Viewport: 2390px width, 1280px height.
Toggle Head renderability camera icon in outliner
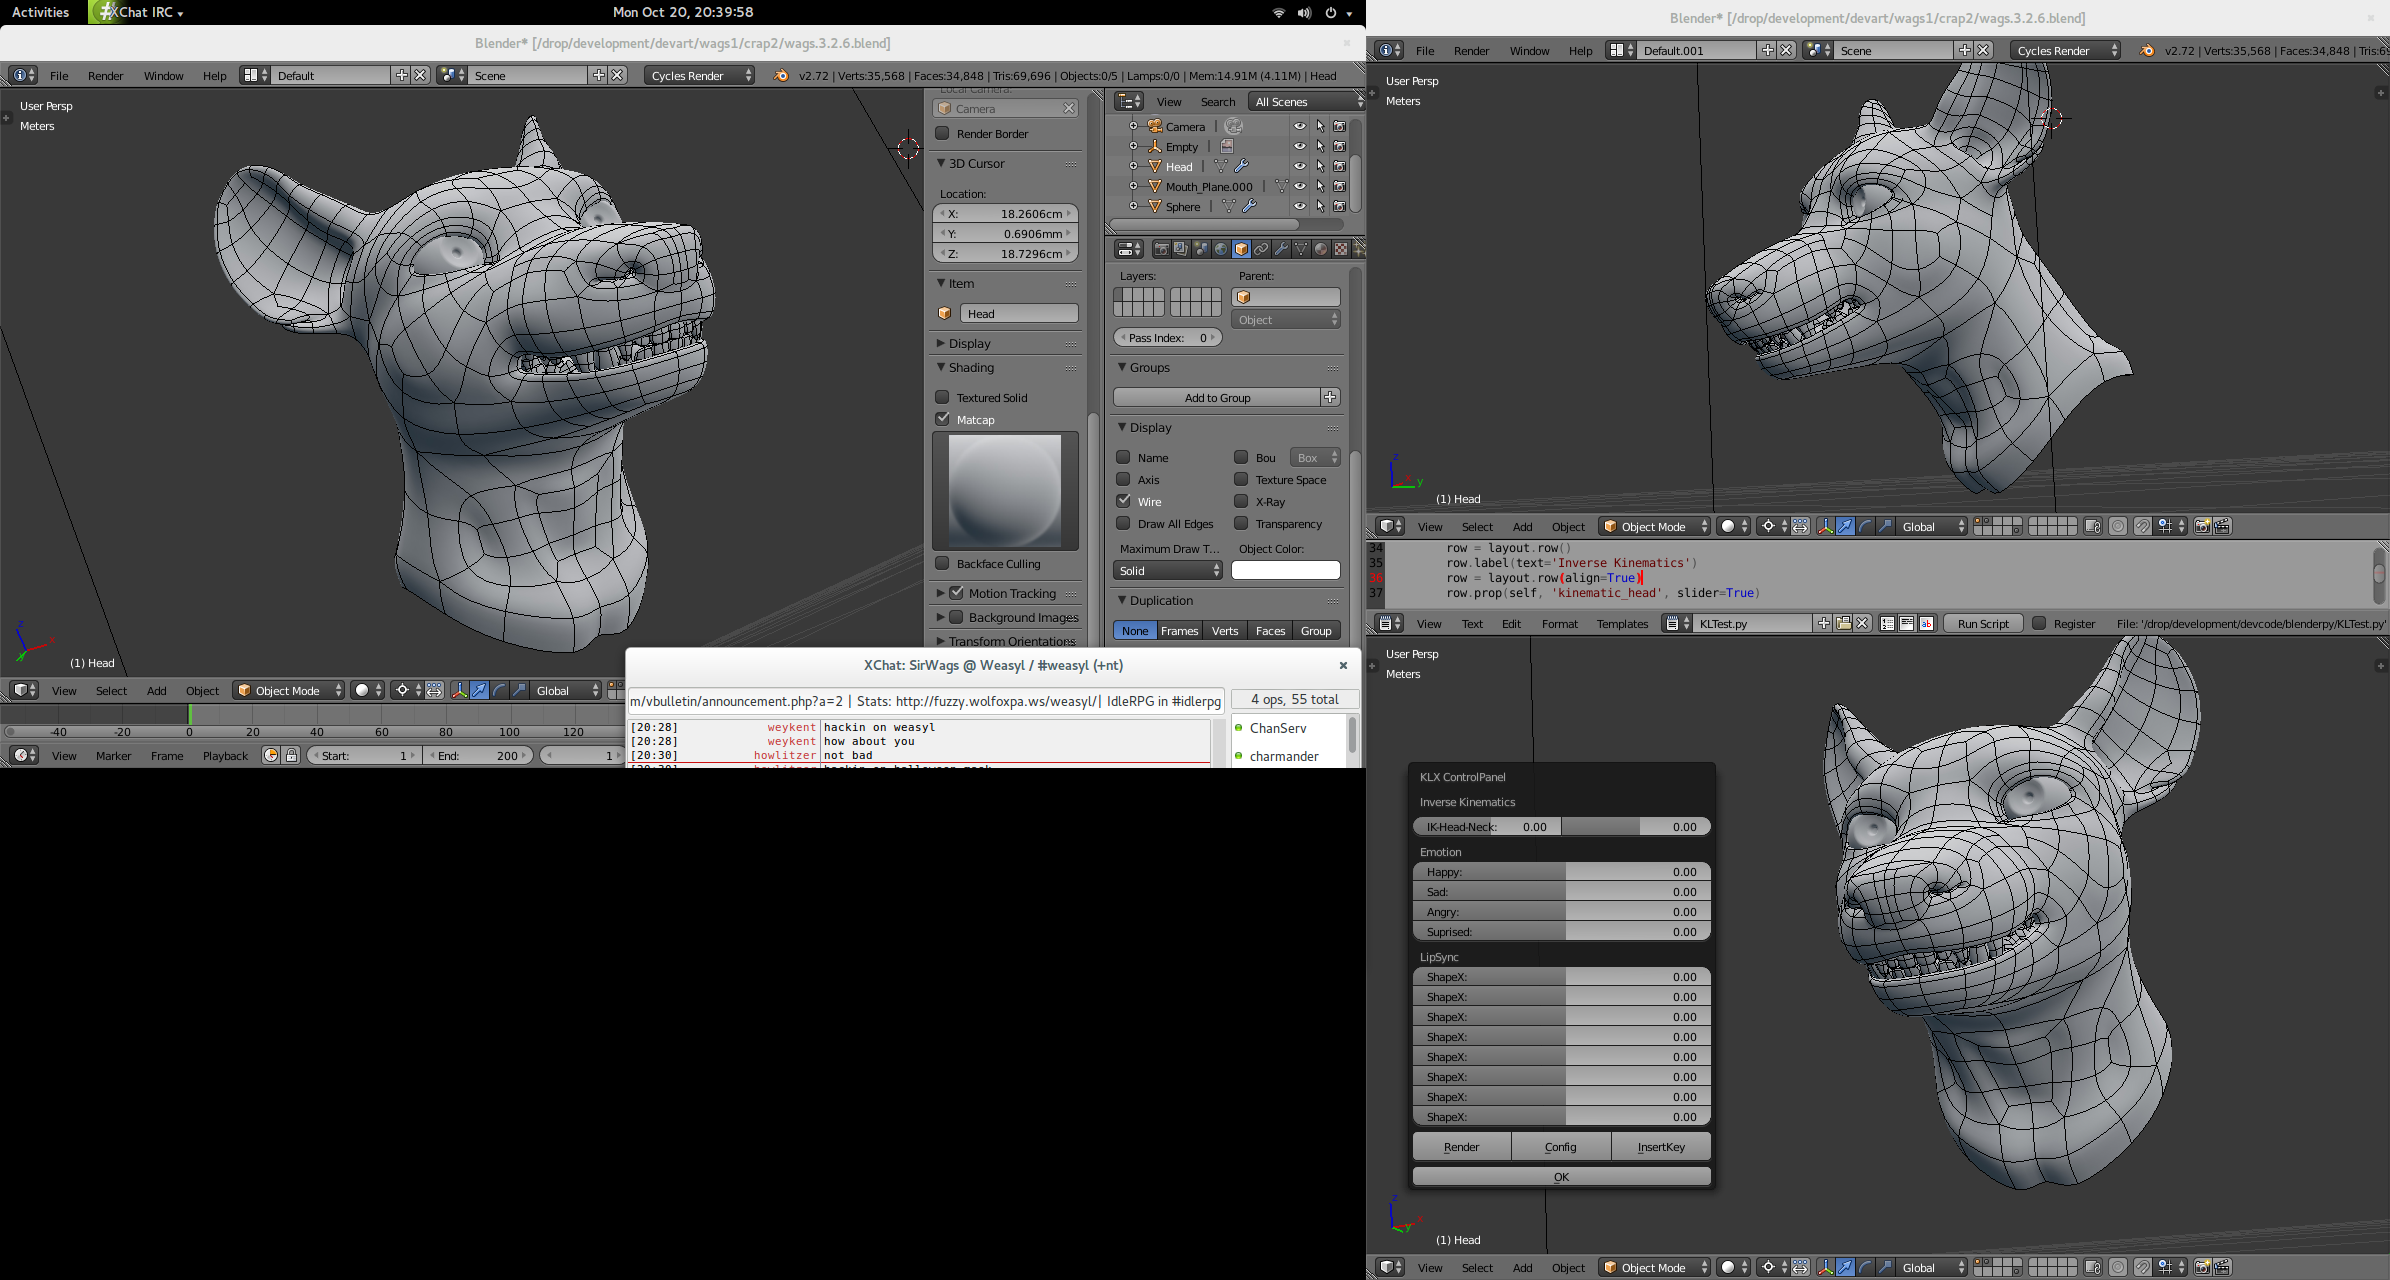(x=1339, y=166)
